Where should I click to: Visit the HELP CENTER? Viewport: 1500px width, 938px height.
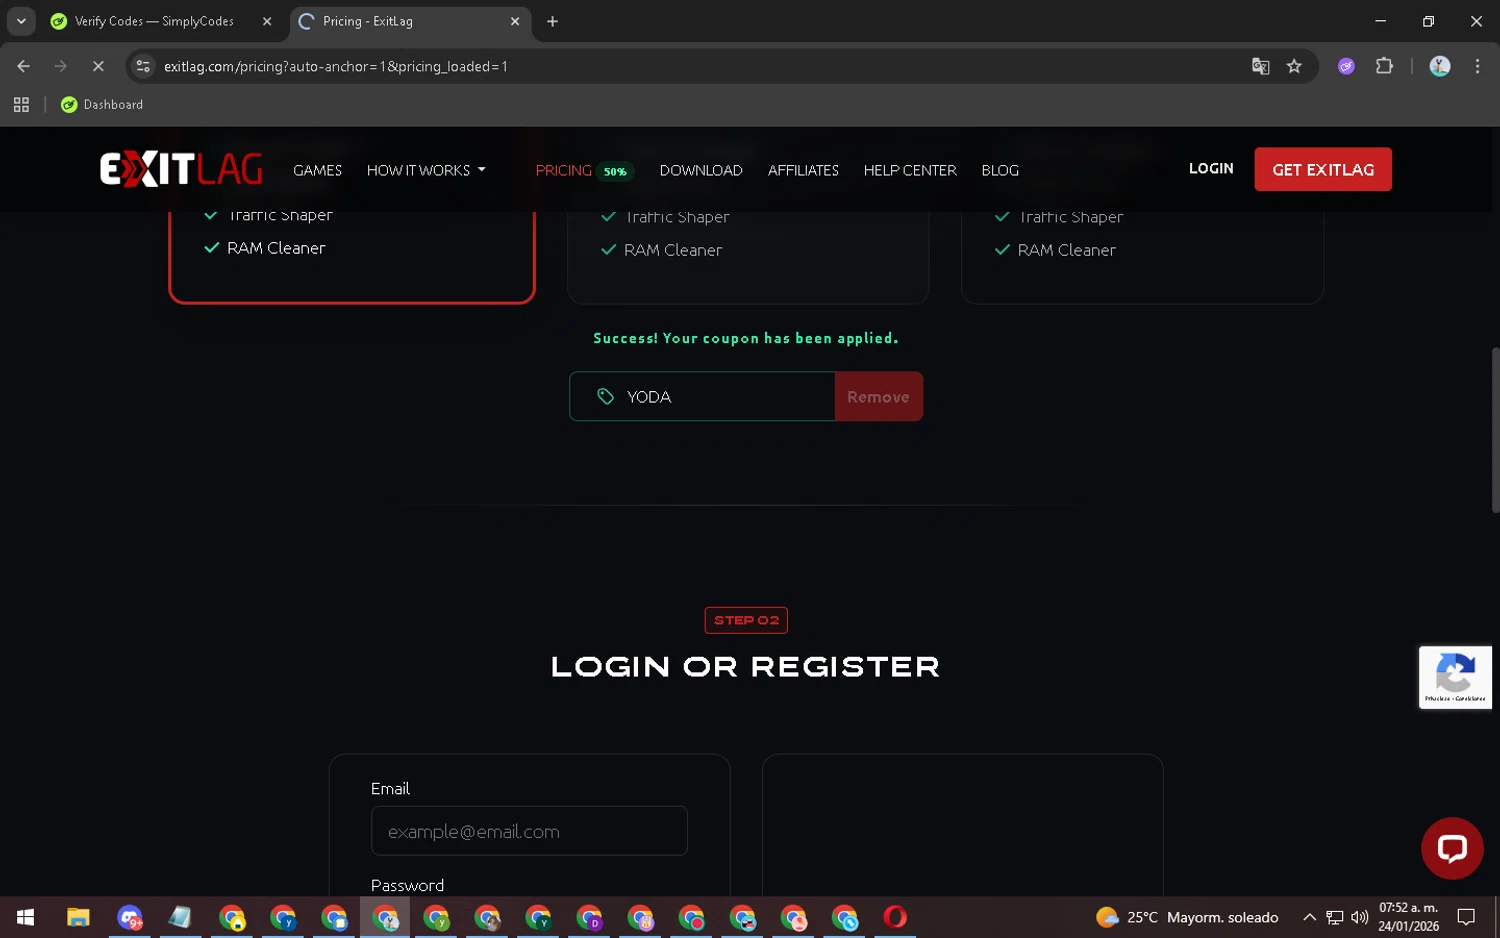pyautogui.click(x=910, y=170)
